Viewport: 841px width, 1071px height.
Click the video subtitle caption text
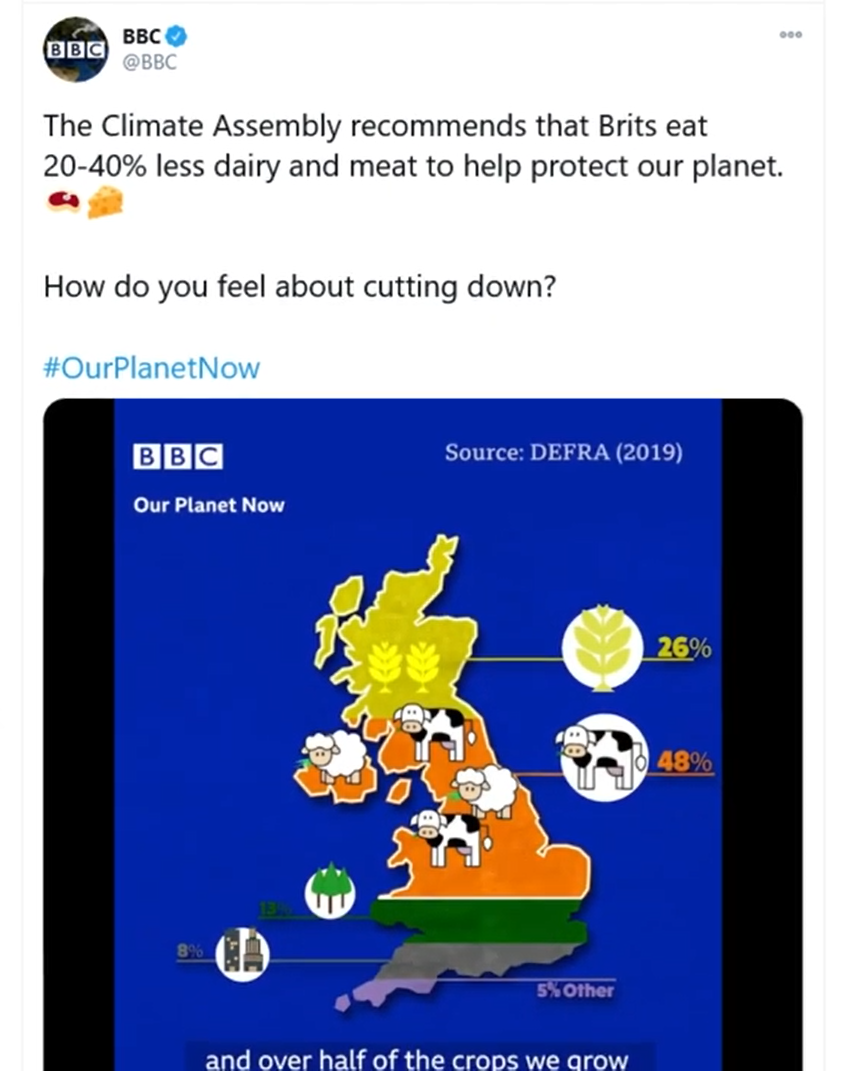click(x=416, y=1058)
